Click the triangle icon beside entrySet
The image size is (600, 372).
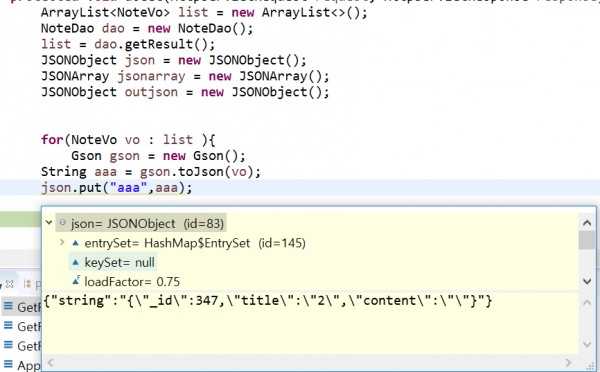tap(75, 243)
